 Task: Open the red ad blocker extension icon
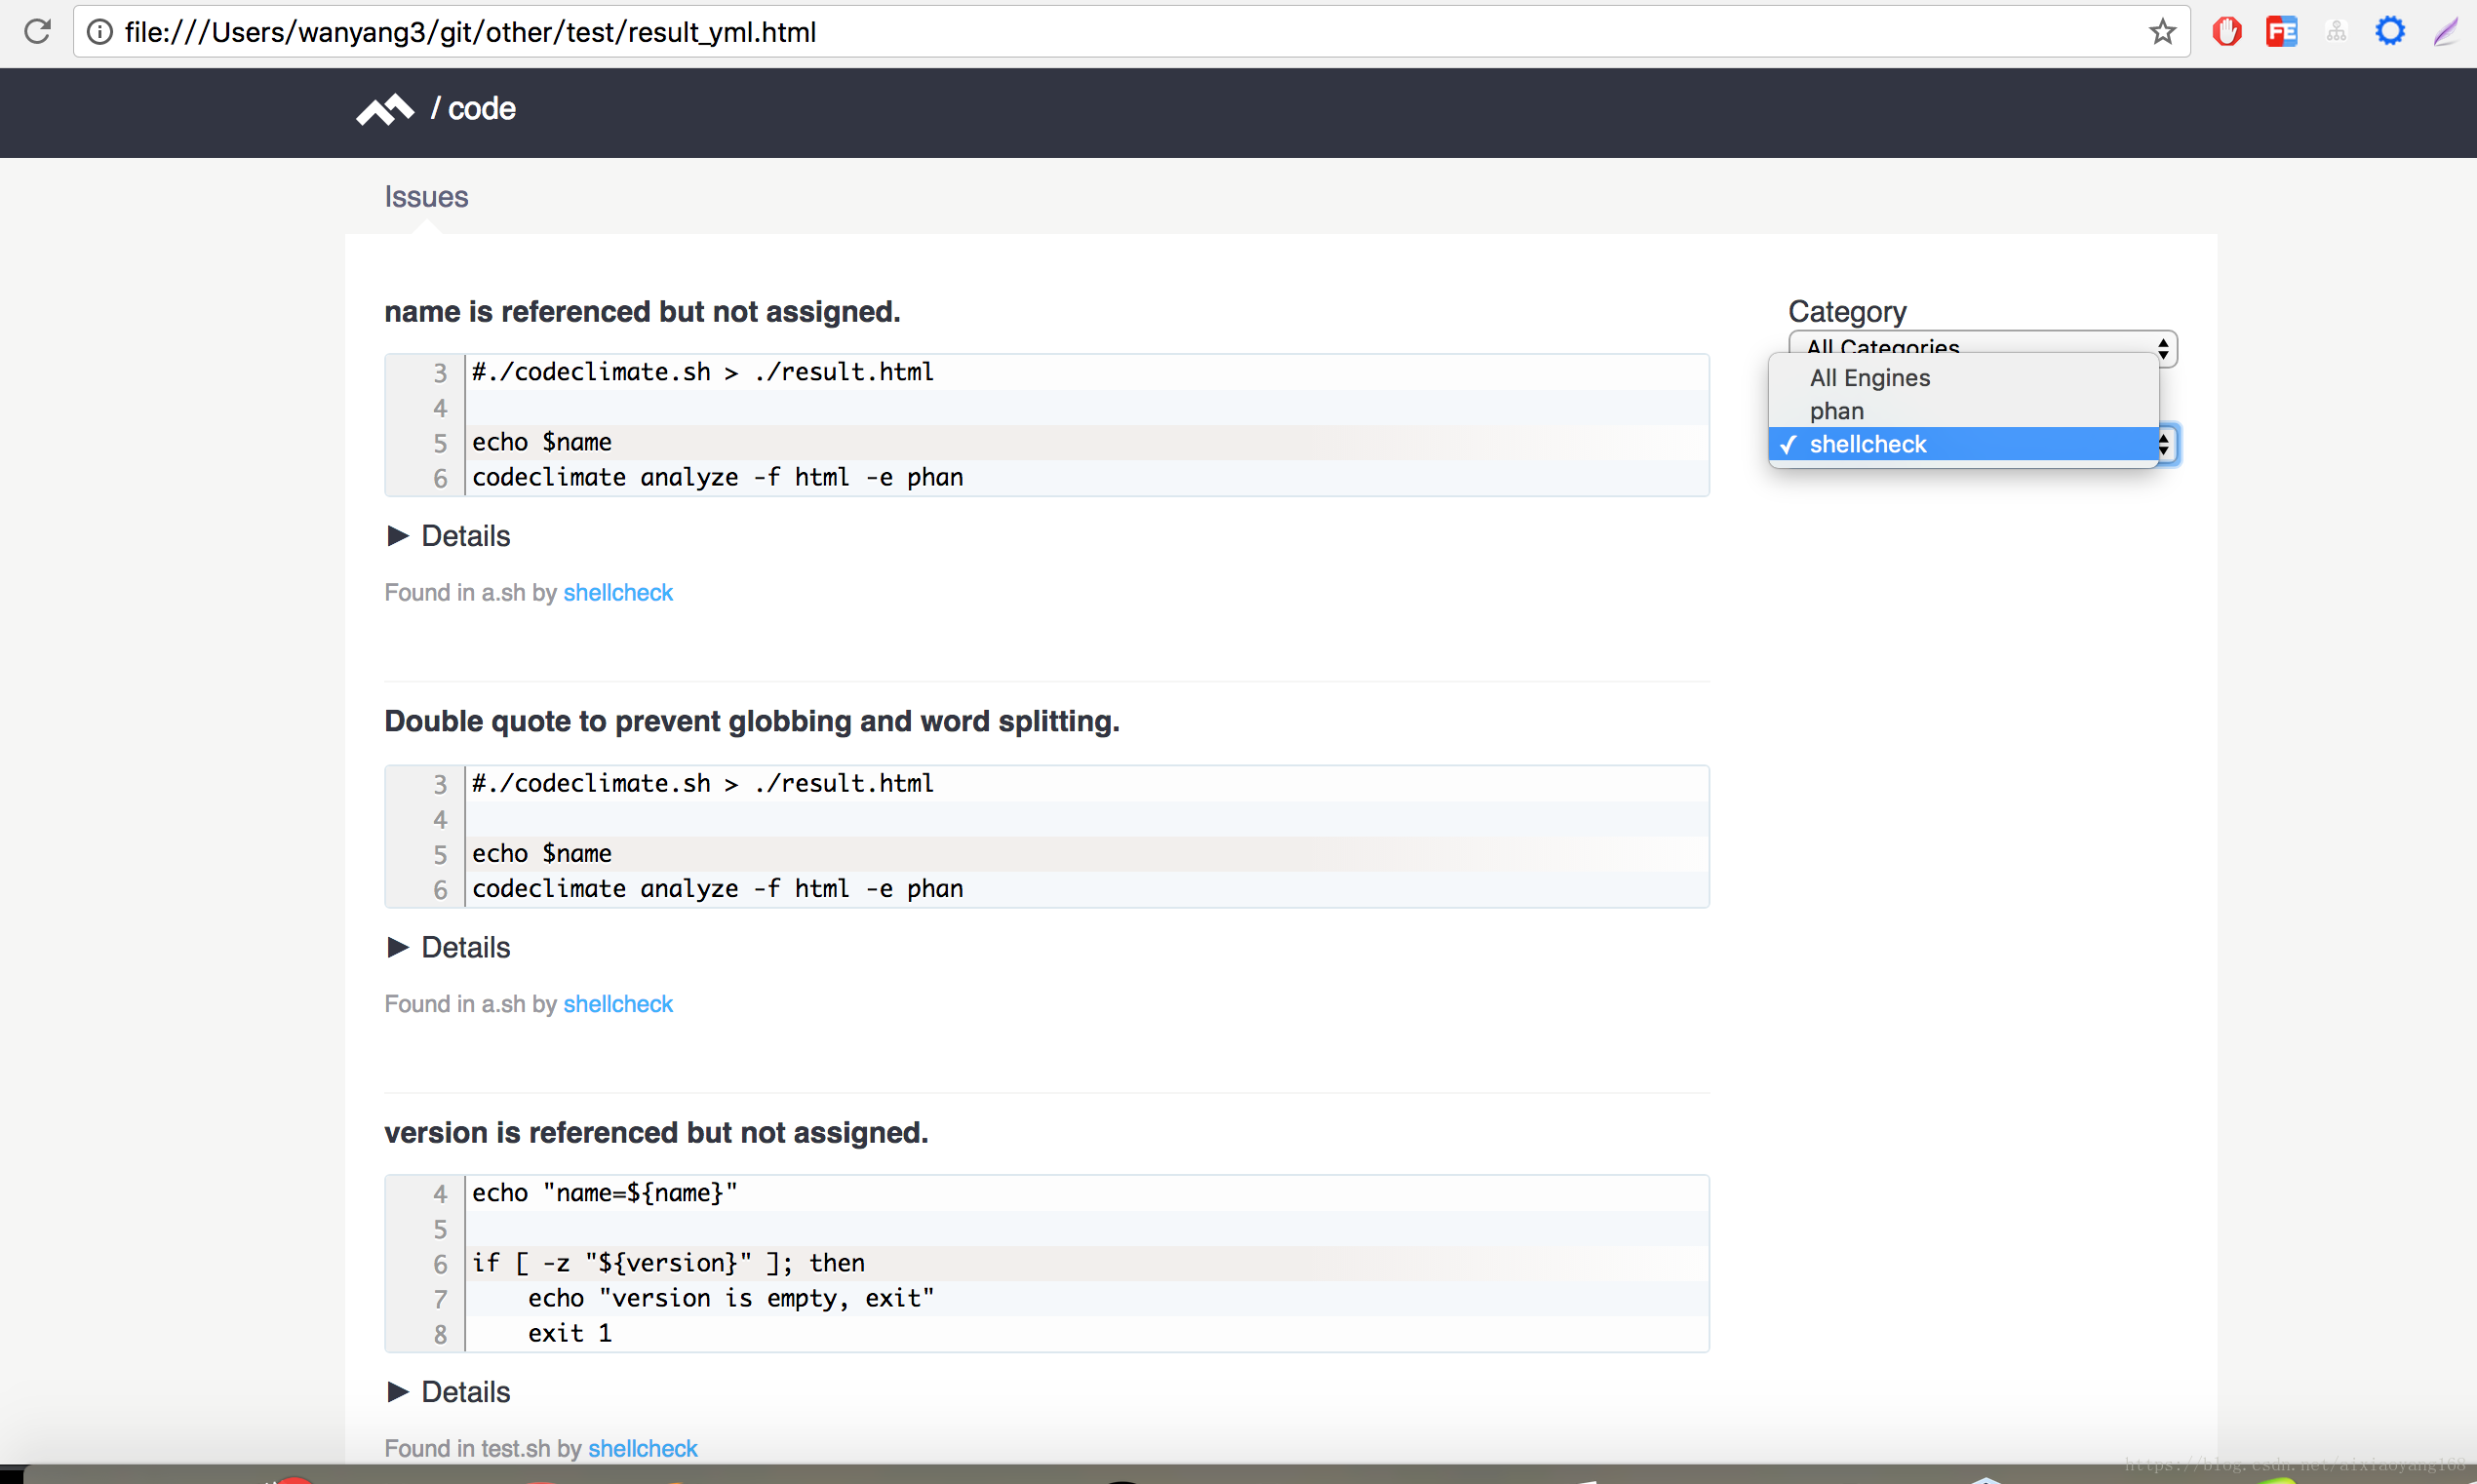click(x=2226, y=32)
